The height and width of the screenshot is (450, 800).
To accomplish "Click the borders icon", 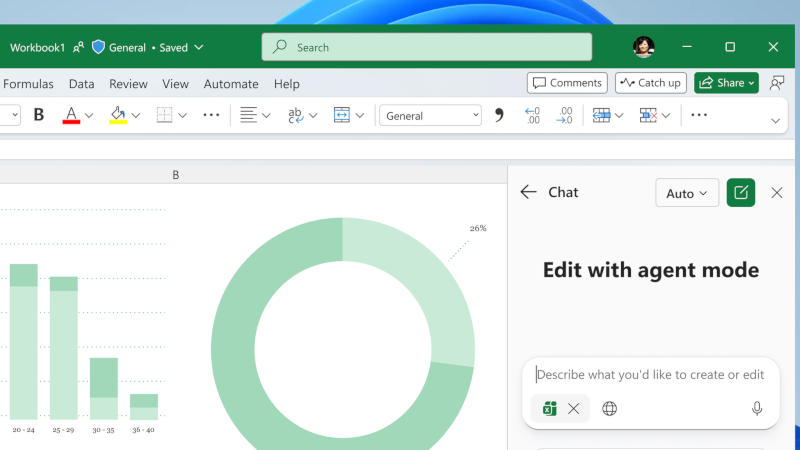I will pos(165,115).
